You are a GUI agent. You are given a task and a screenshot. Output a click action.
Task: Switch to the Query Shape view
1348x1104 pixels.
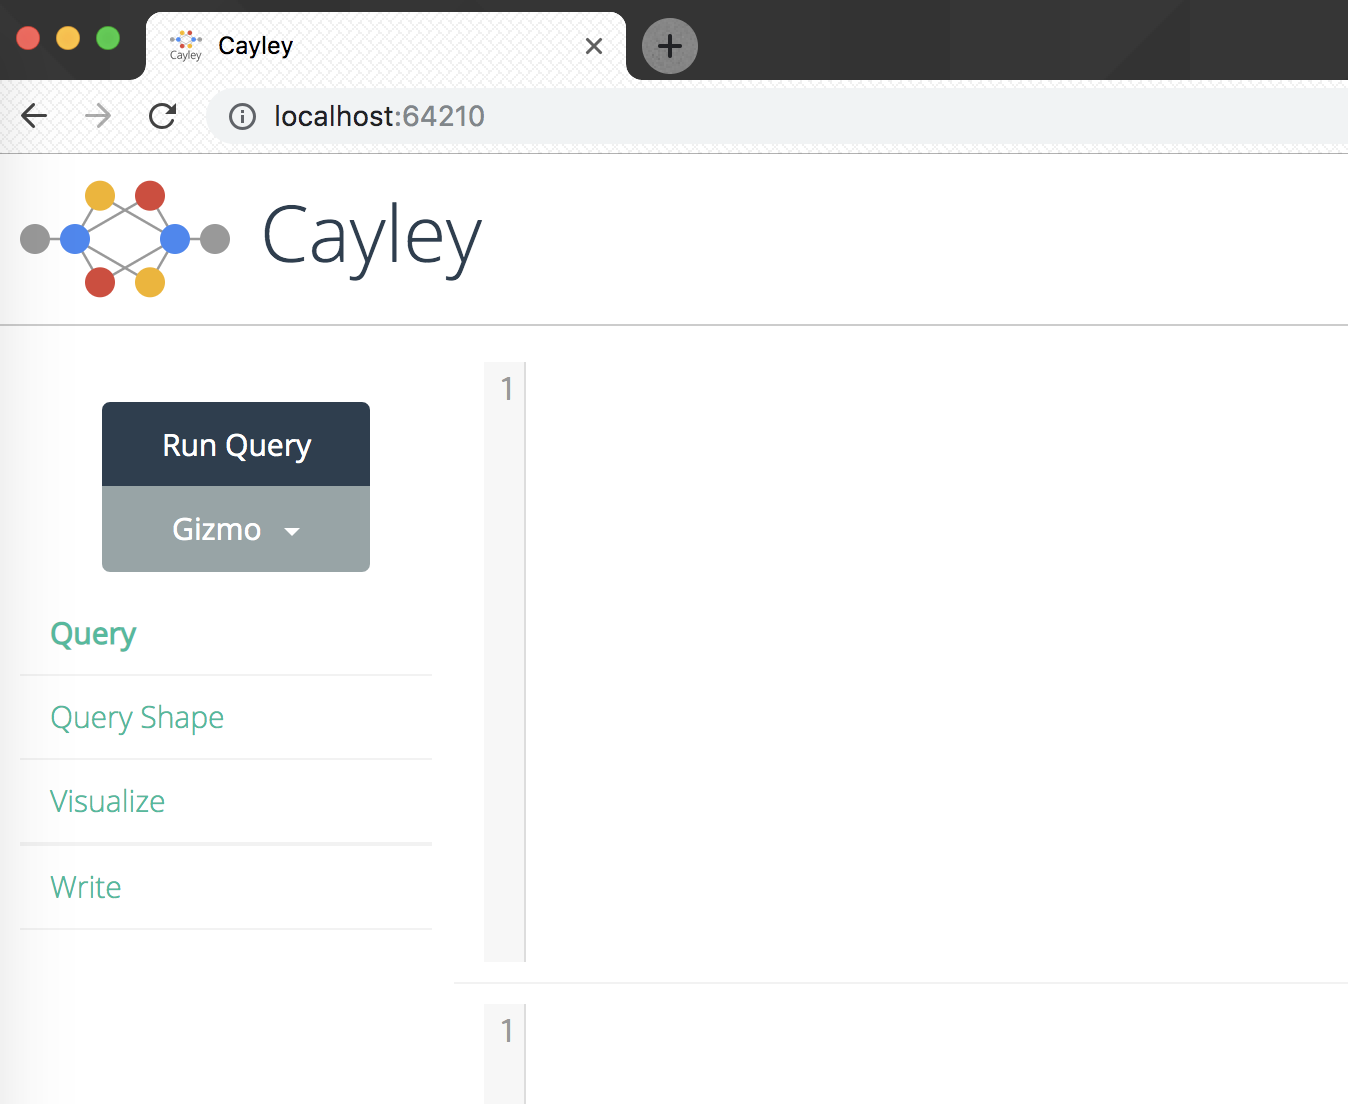(x=137, y=717)
